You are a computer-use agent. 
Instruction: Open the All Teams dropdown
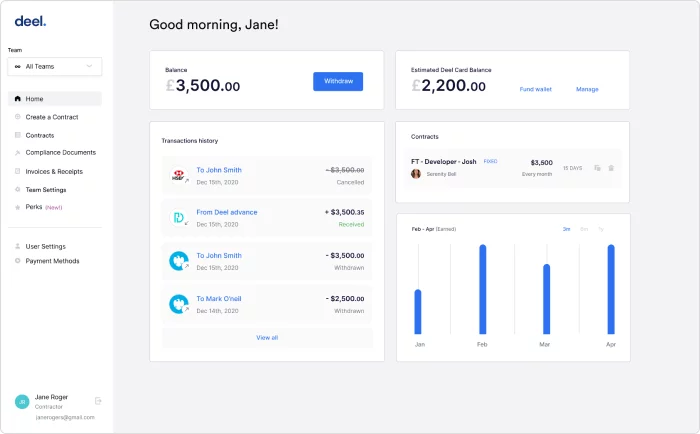[54, 67]
